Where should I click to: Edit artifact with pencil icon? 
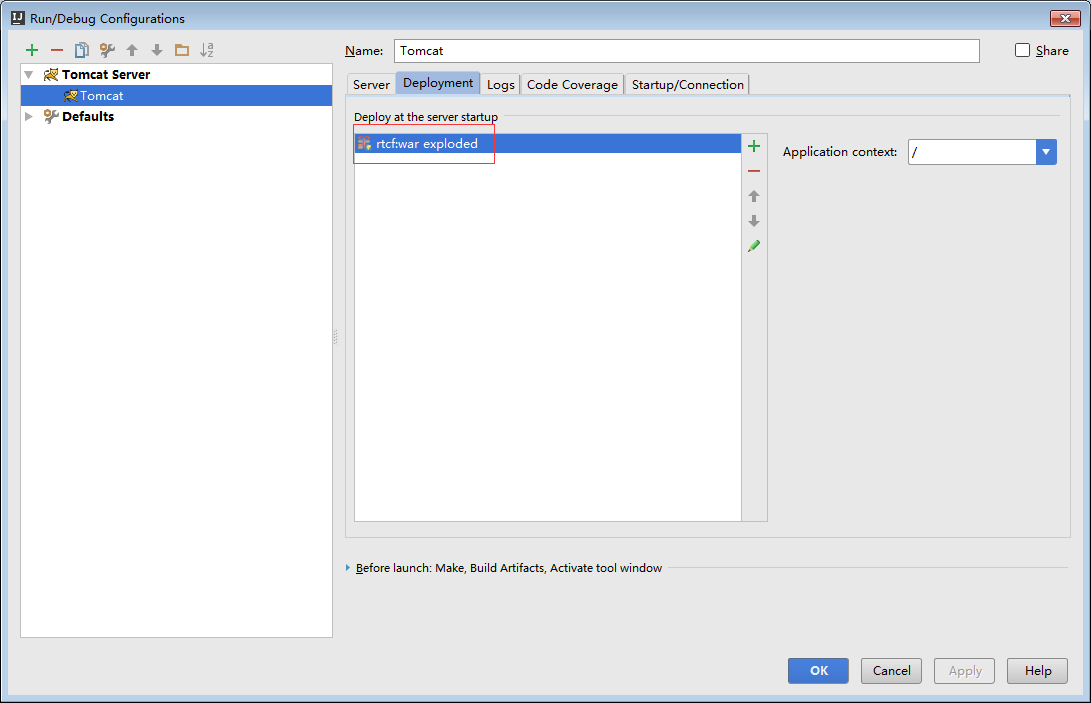click(x=754, y=246)
